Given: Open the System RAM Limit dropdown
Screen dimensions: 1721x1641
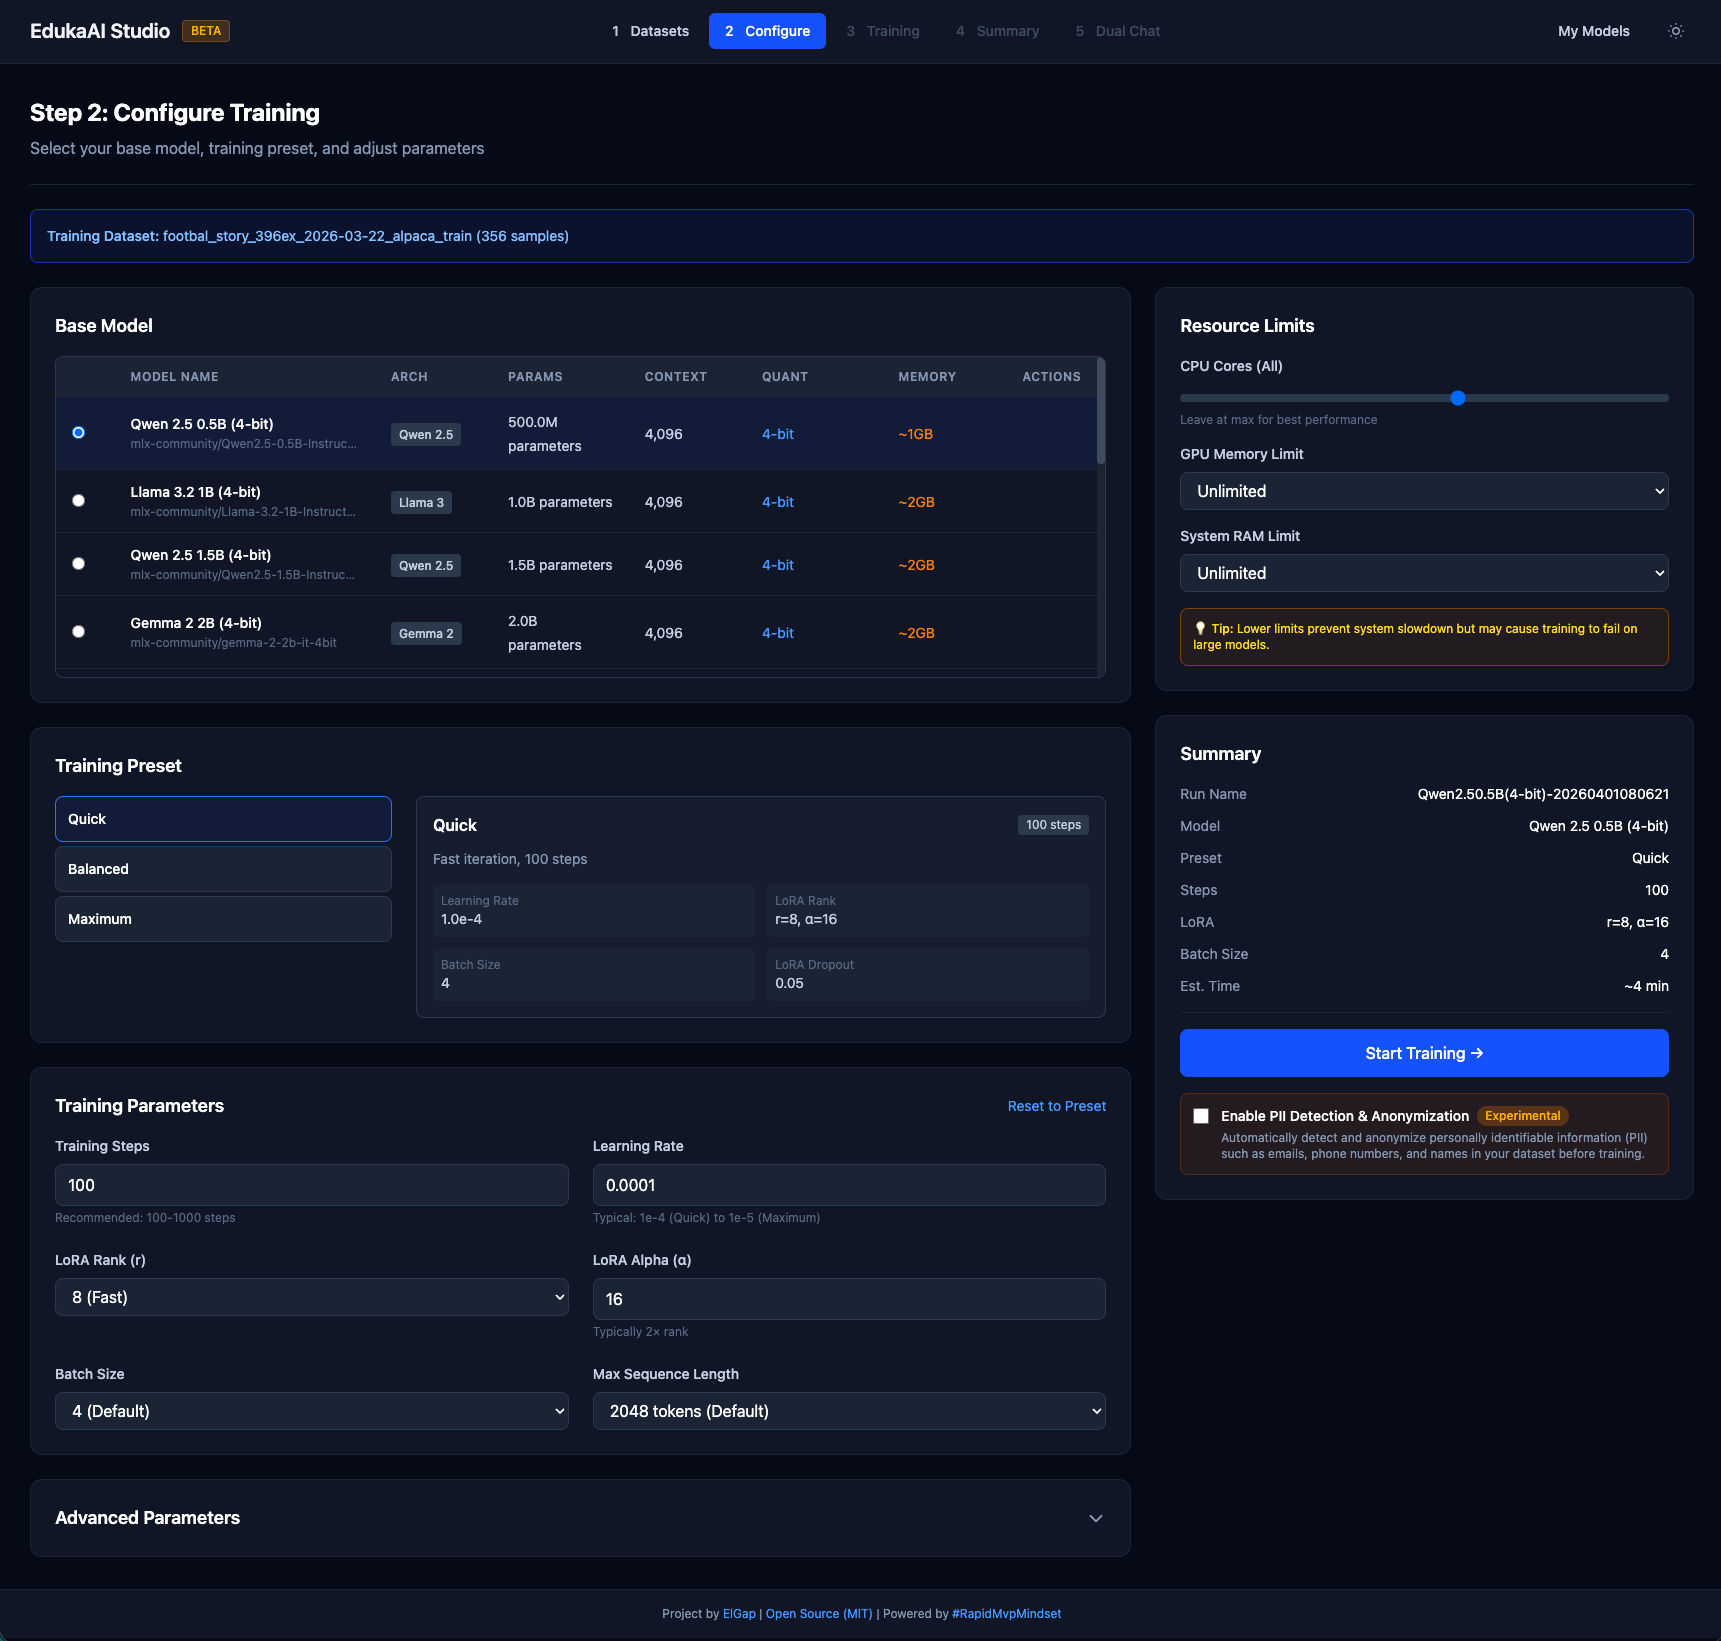Looking at the screenshot, I should coord(1423,573).
